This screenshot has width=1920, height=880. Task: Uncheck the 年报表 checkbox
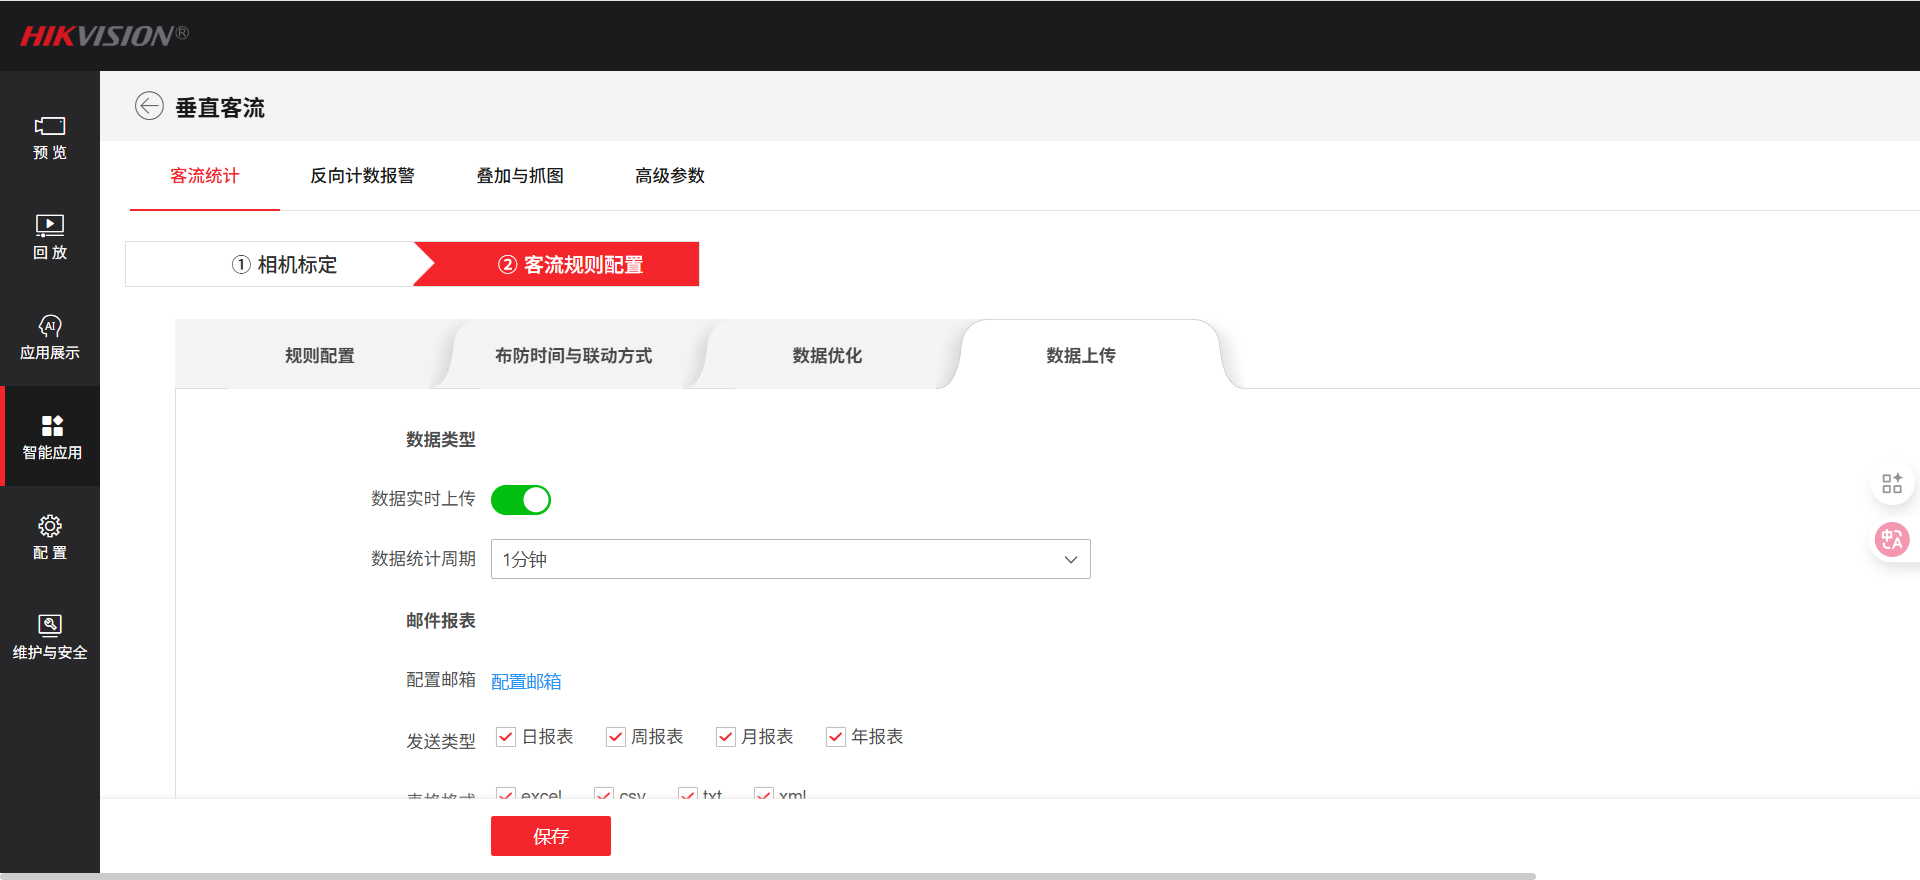tap(836, 737)
